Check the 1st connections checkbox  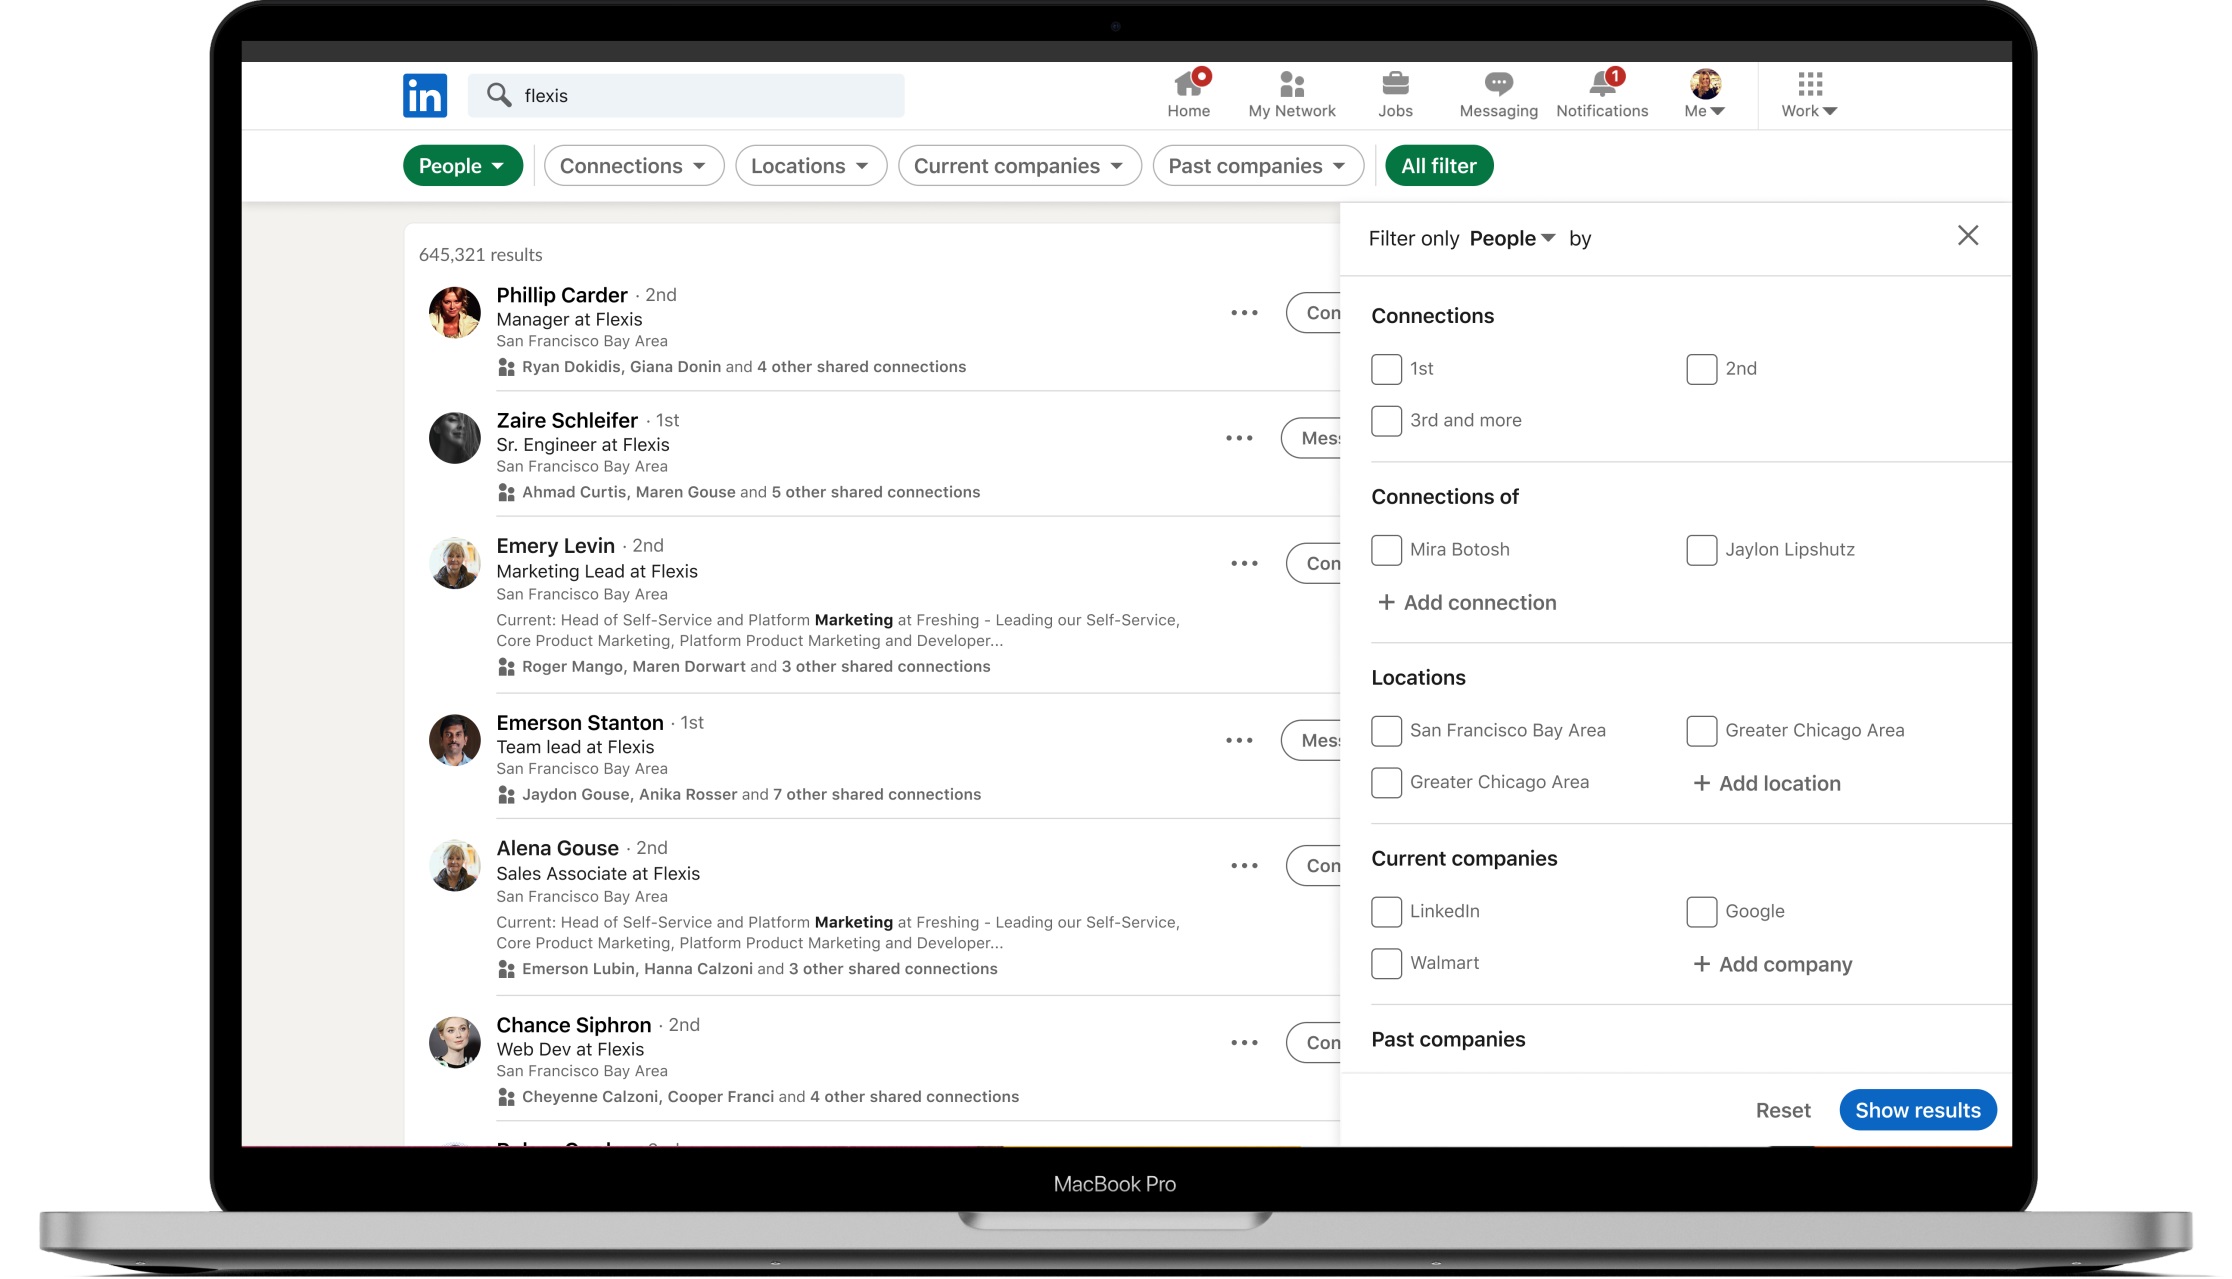1386,369
